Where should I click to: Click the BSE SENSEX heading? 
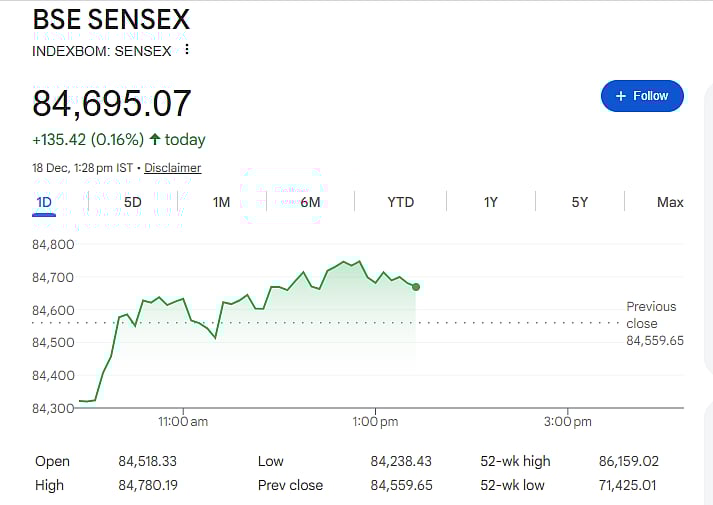(x=110, y=19)
